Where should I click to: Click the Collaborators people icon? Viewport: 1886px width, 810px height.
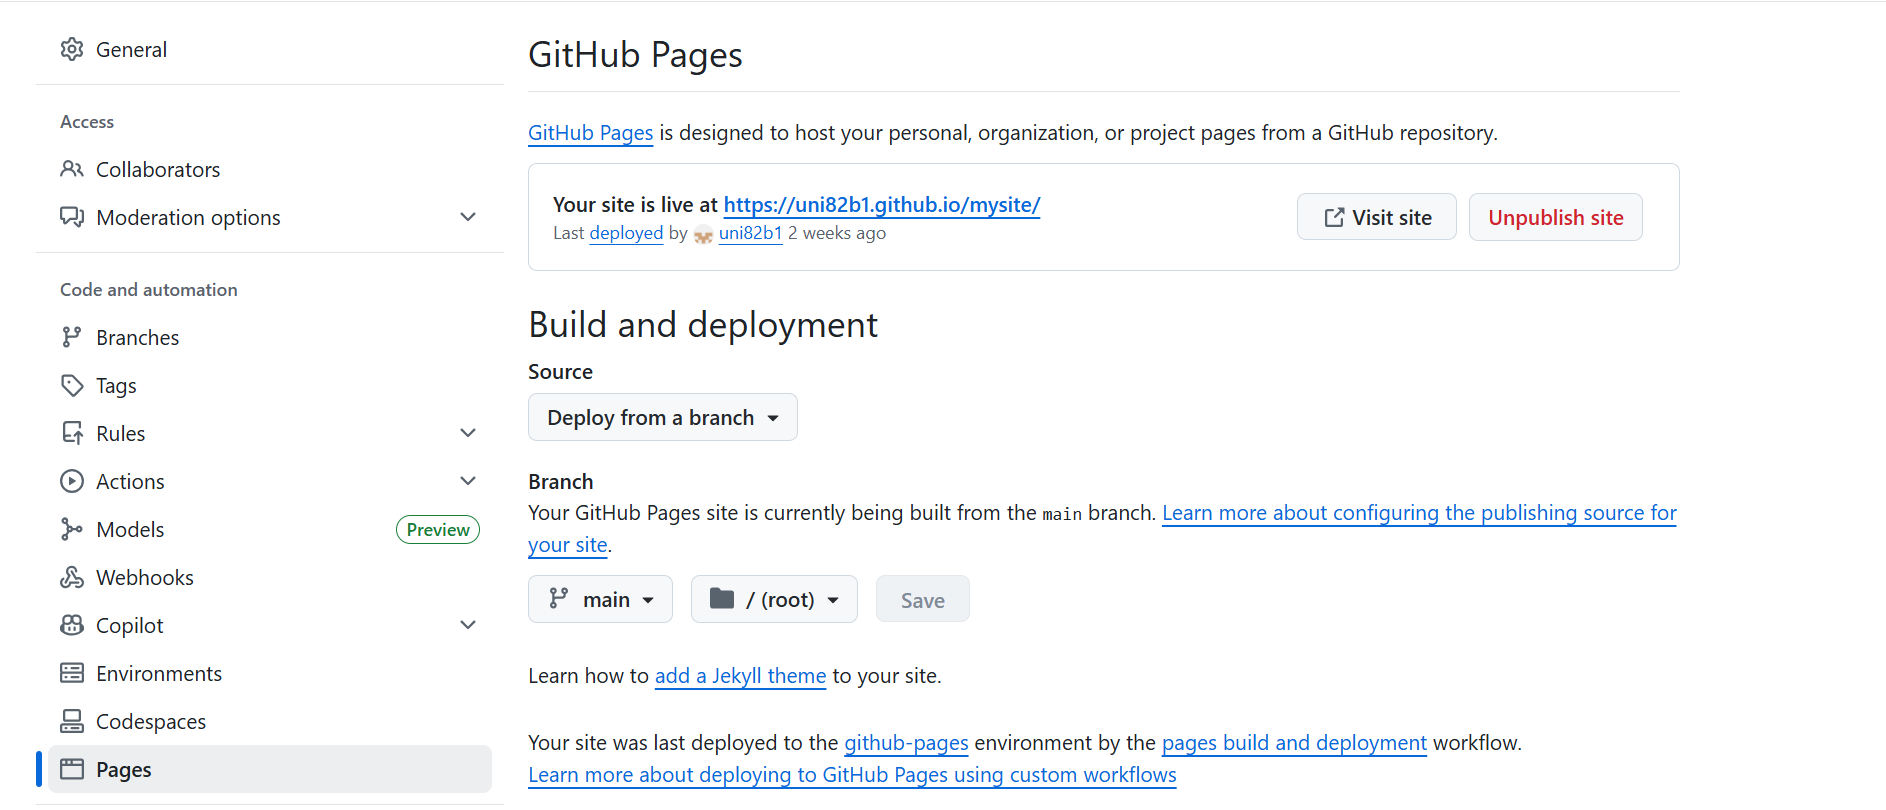tap(72, 169)
